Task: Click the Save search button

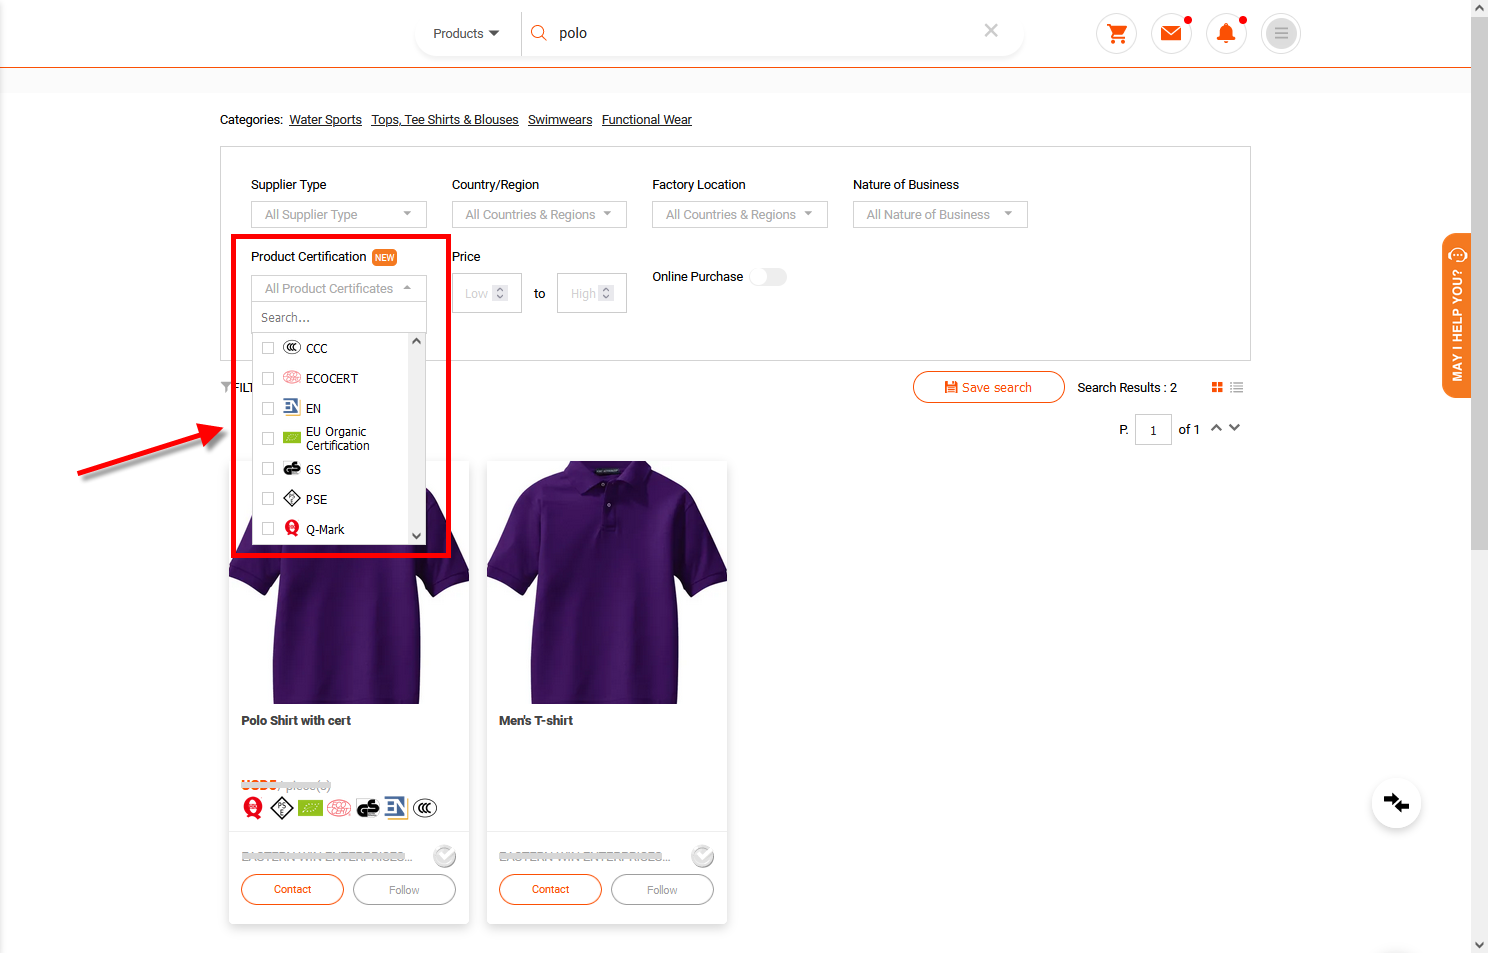Action: click(x=989, y=387)
